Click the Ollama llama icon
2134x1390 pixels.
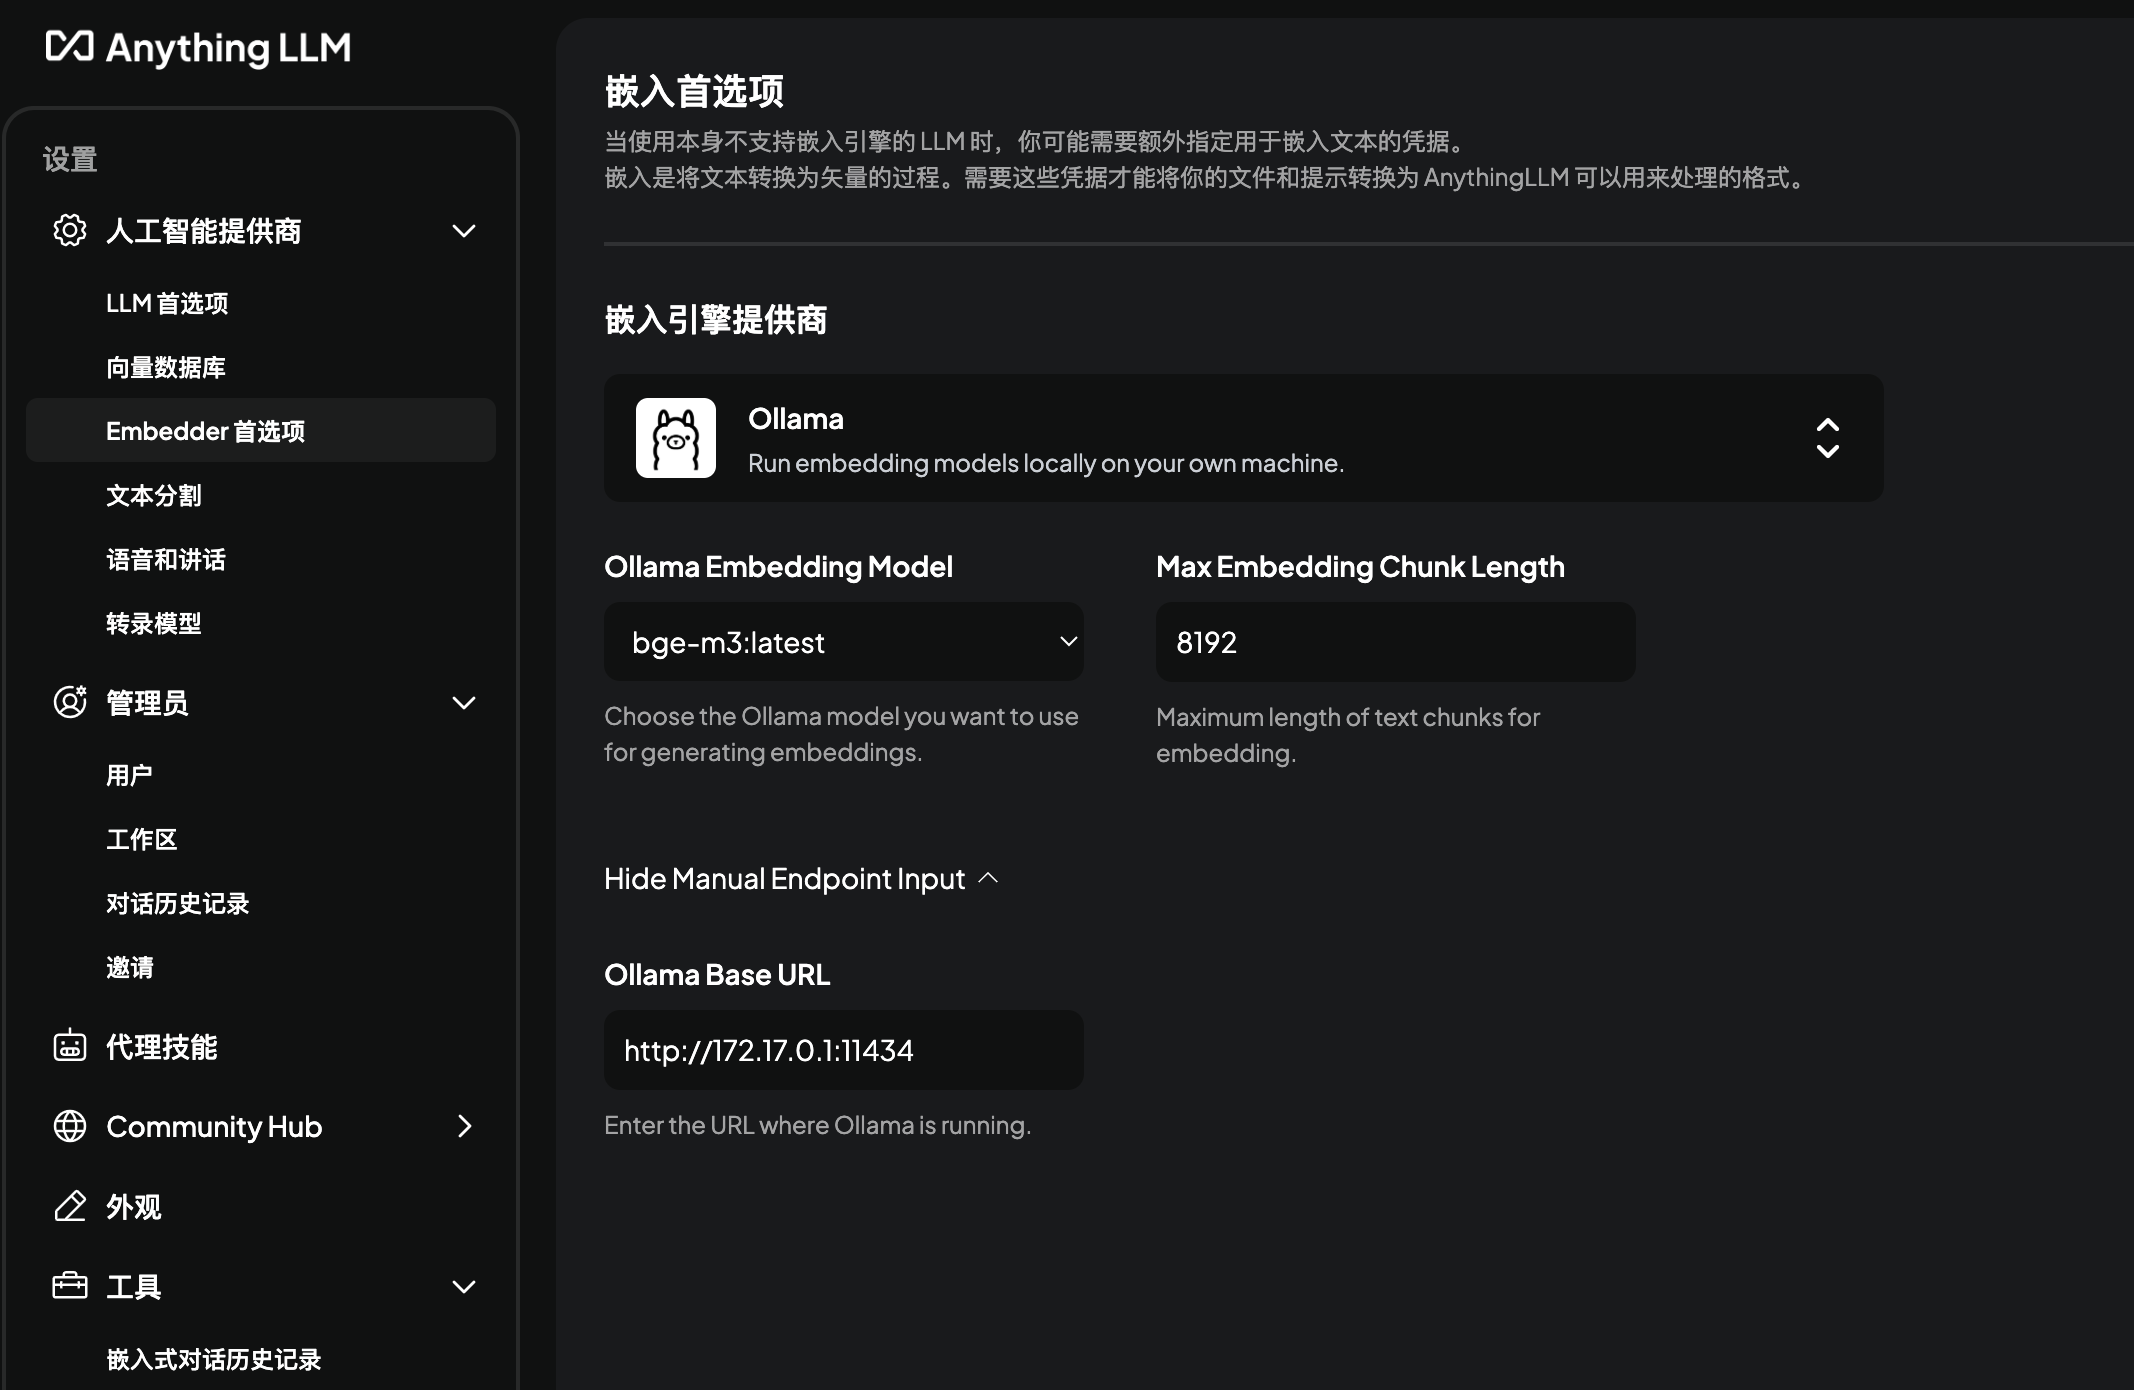click(676, 437)
